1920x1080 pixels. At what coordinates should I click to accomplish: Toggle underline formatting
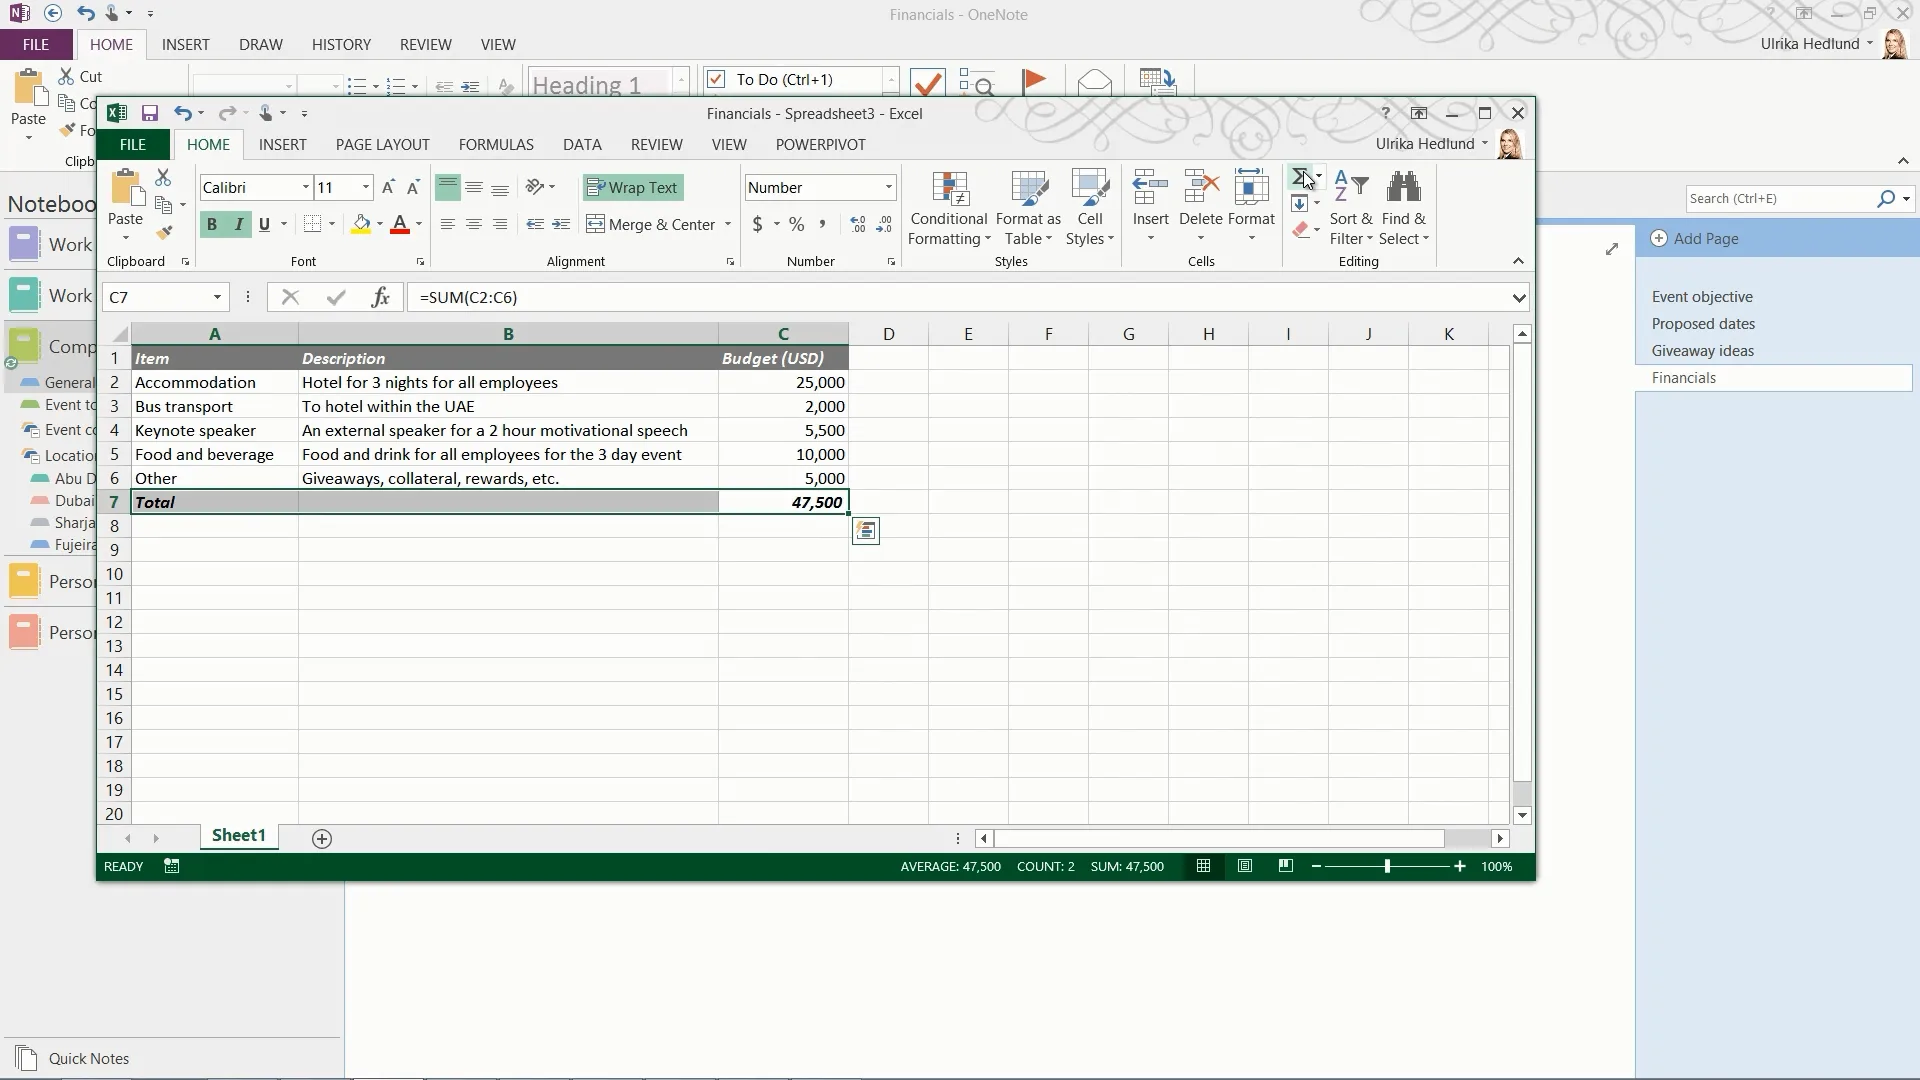[263, 224]
